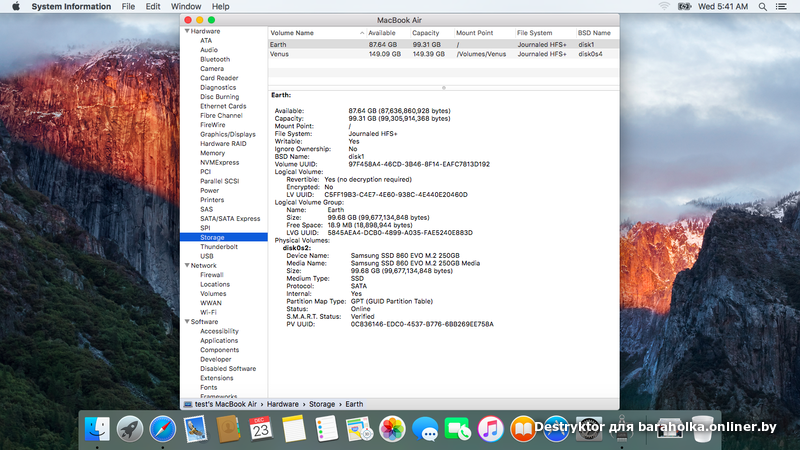
Task: Click the battery status icon
Action: [684, 6]
